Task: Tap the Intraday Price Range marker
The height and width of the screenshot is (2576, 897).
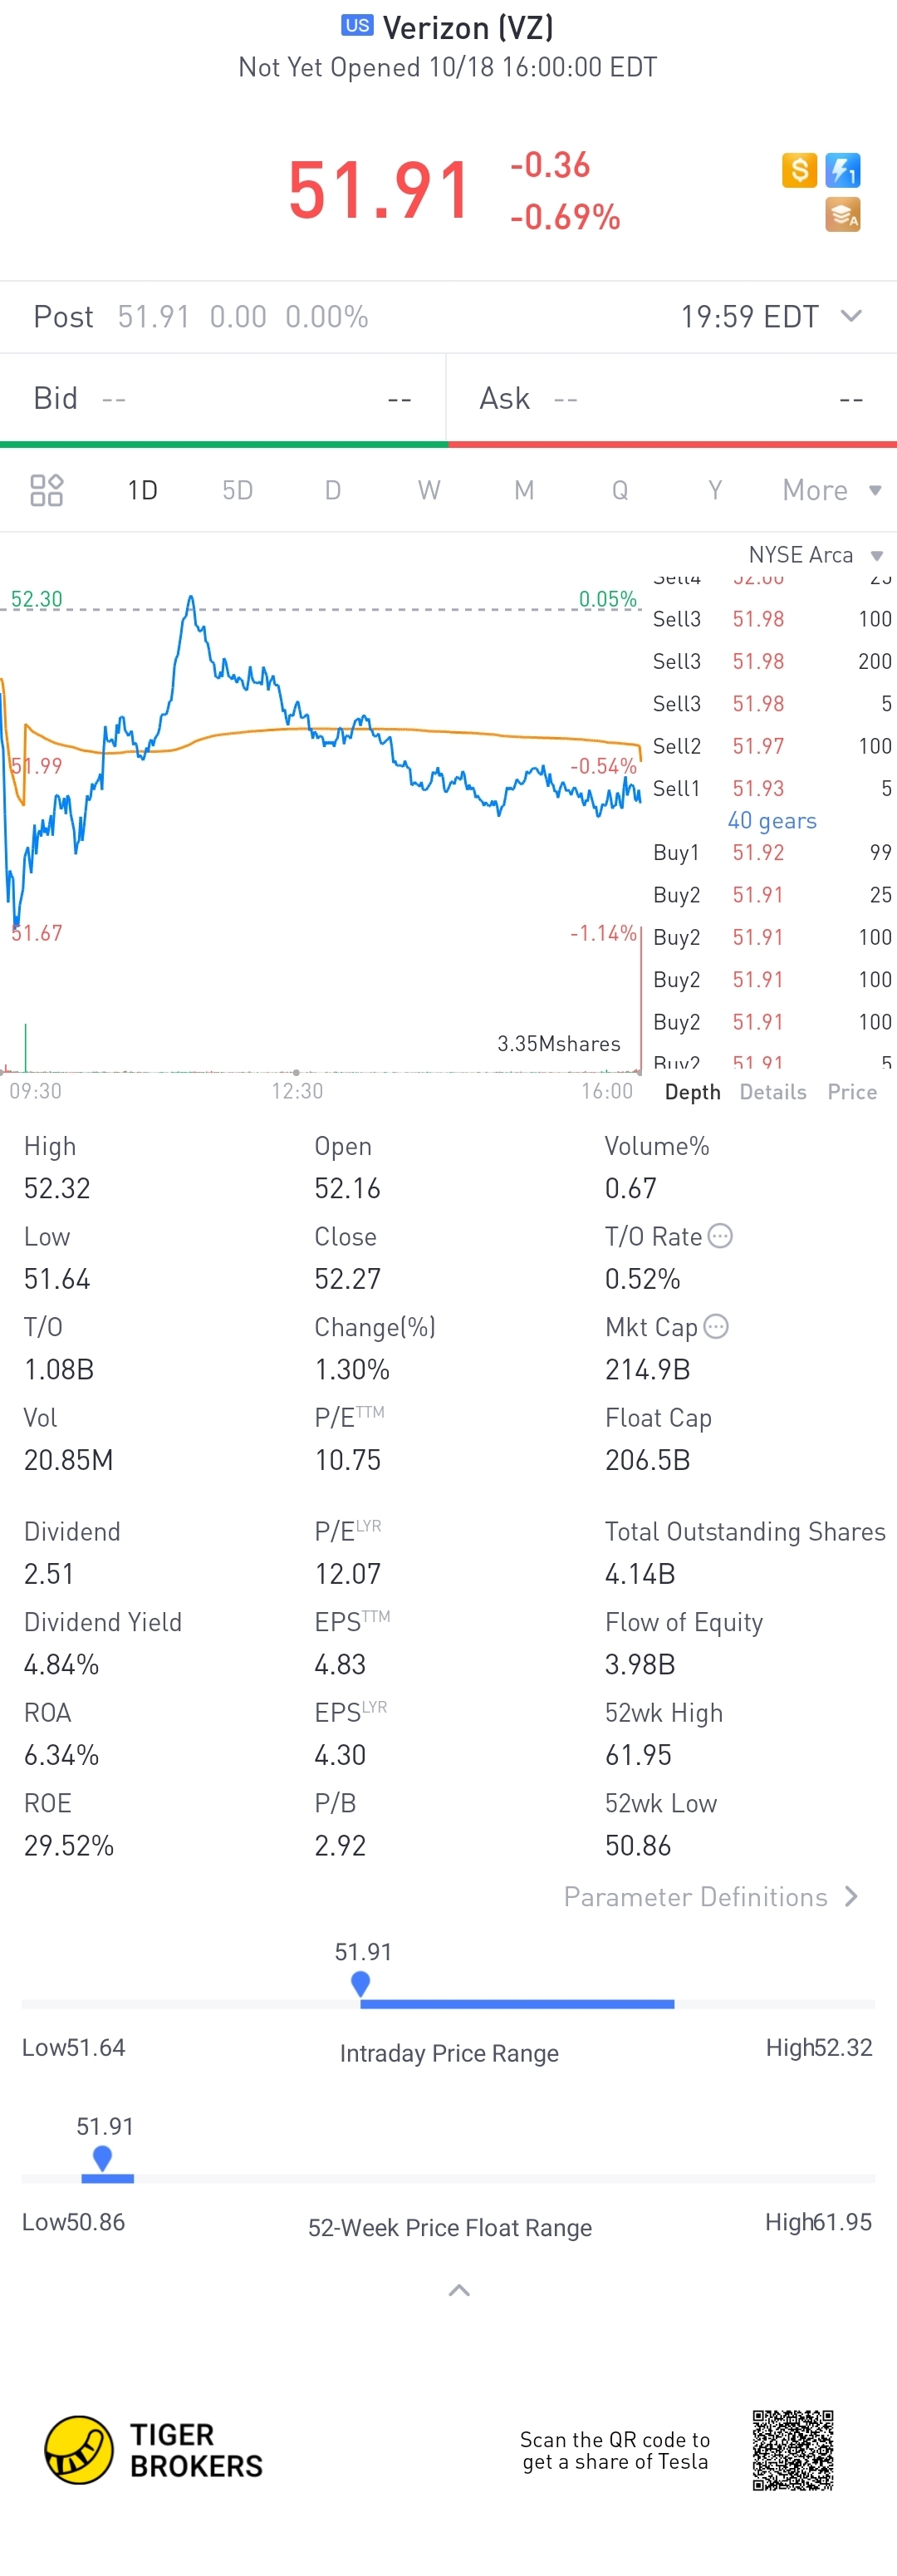Action: click(x=361, y=1982)
